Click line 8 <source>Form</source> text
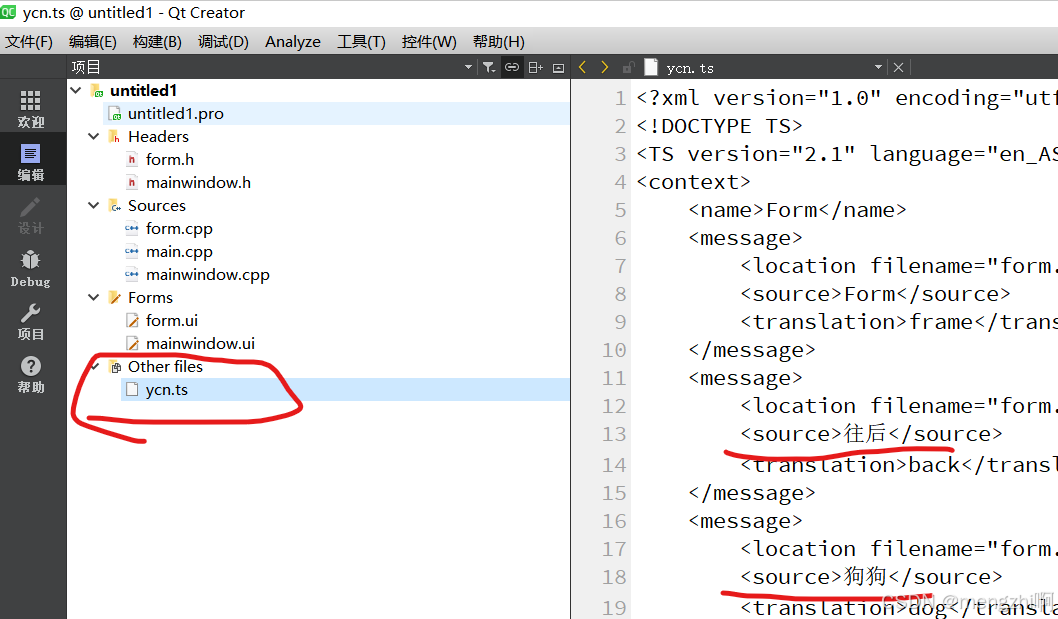Screen dimensions: 1058x619 (874, 294)
